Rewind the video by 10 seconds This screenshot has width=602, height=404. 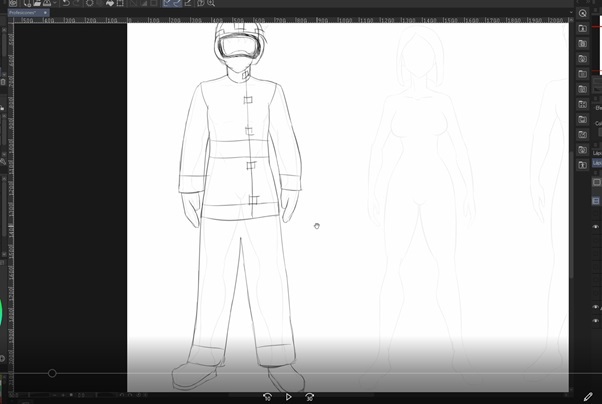coord(268,397)
